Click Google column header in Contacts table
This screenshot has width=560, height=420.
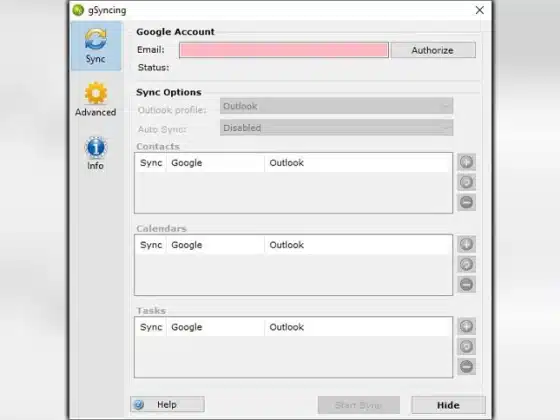[x=215, y=163]
